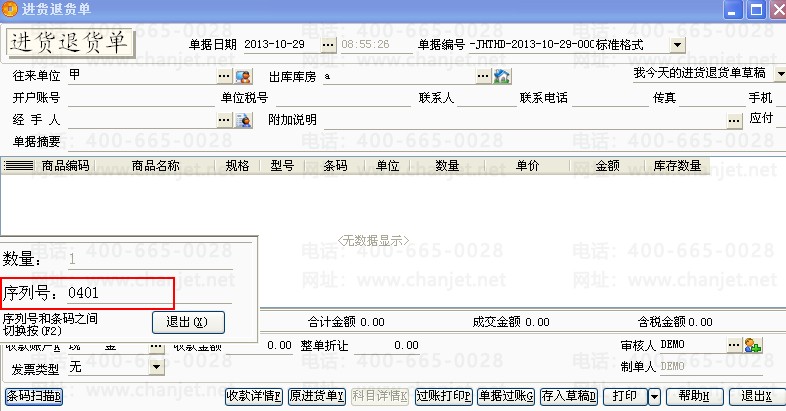Image resolution: width=786 pixels, height=411 pixels.
Task: Click the 条码扫描 barcode scan button
Action: pos(34,395)
